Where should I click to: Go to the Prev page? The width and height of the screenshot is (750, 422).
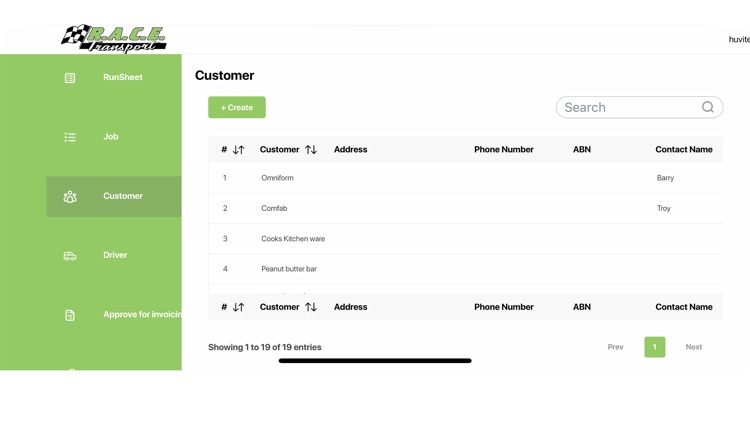pyautogui.click(x=615, y=347)
